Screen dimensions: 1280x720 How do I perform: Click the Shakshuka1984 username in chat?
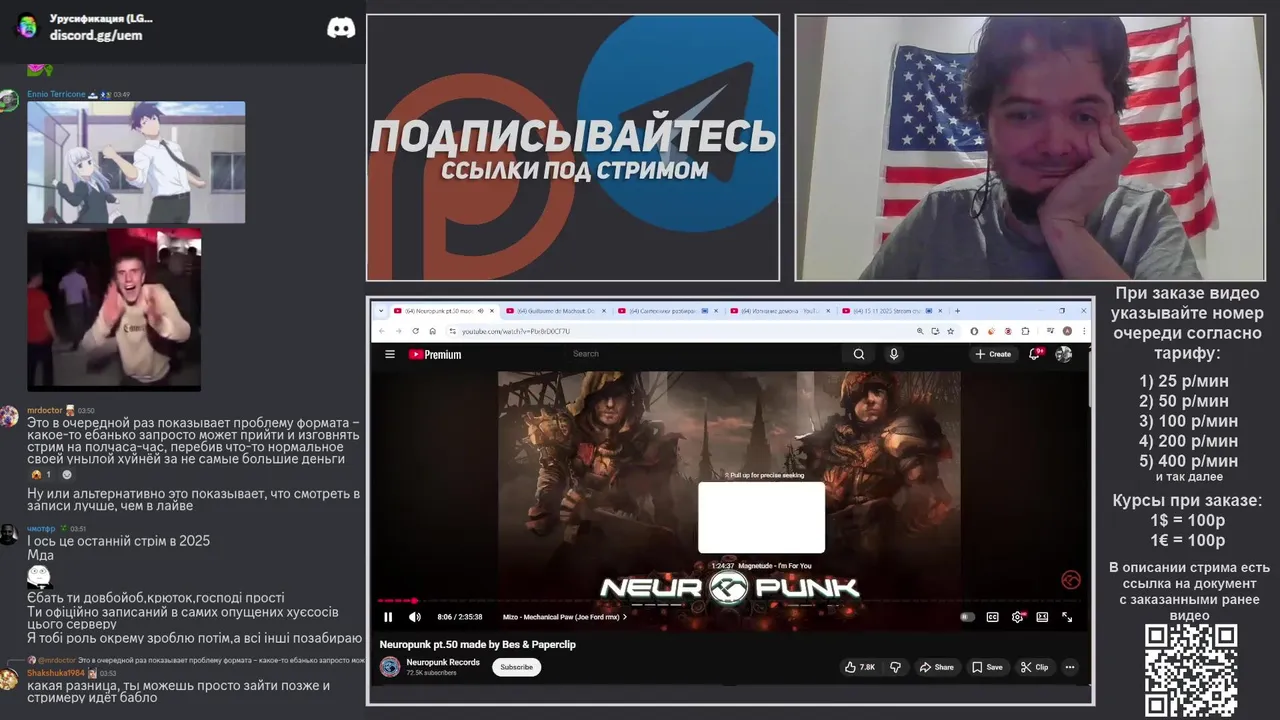click(x=55, y=673)
